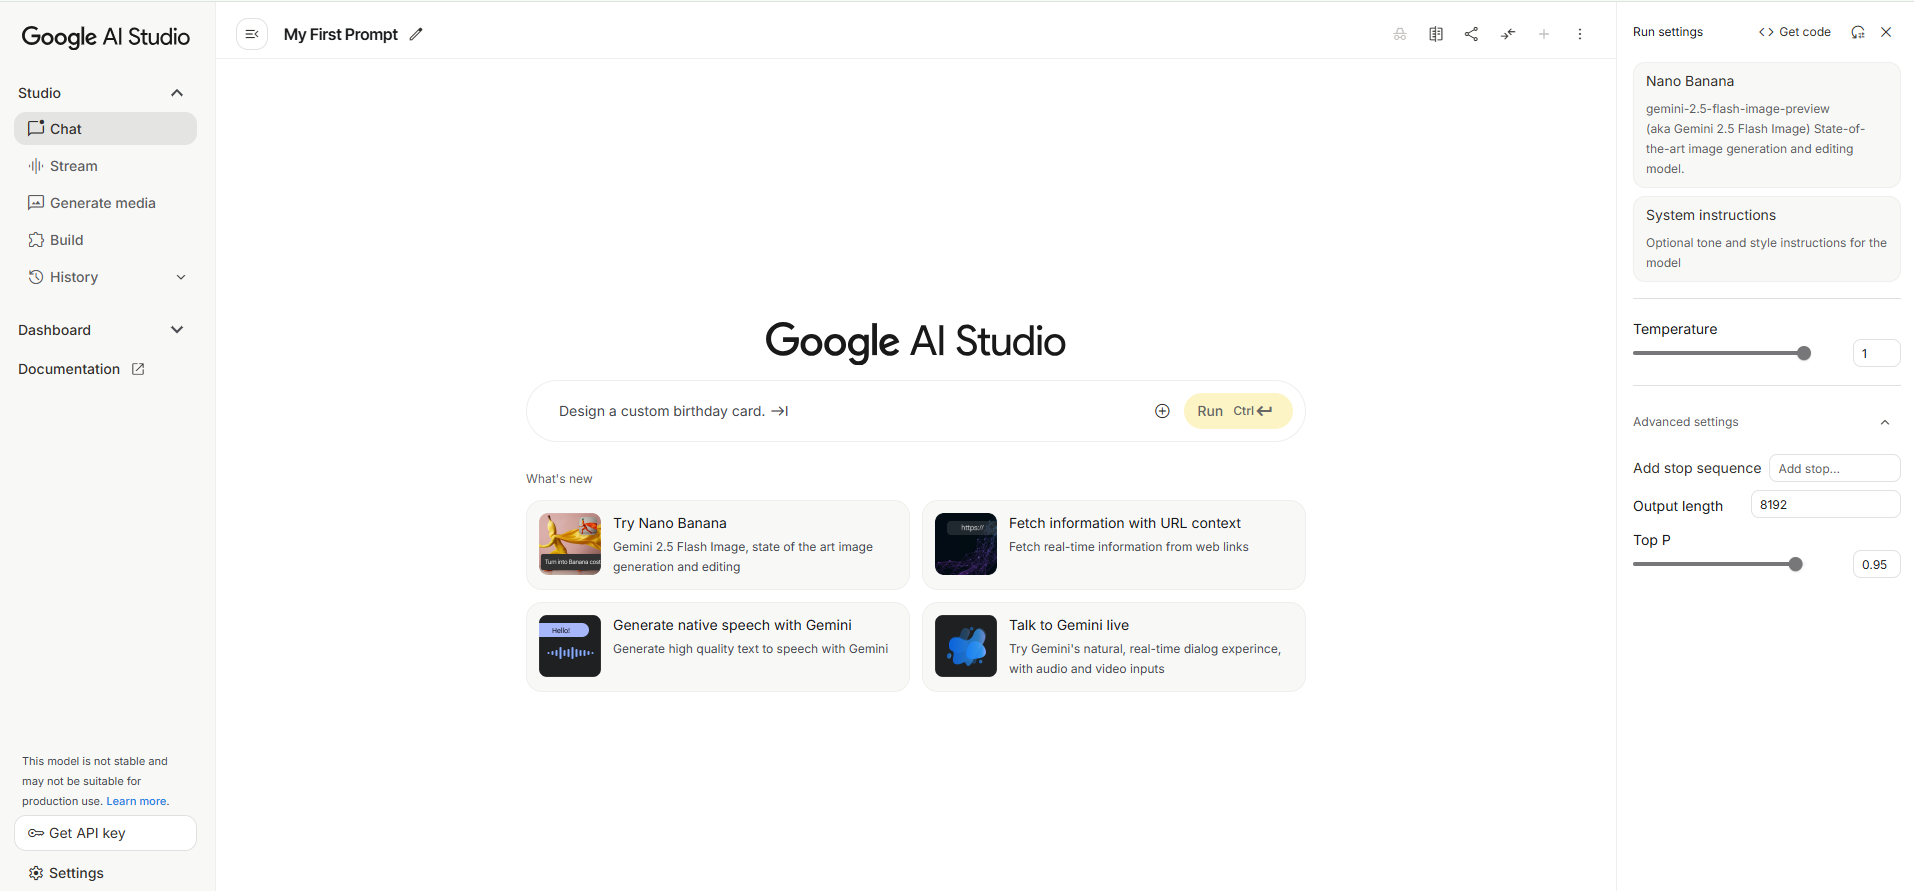Toggle the left navigation sidebar button
The image size is (1914, 891).
252,34
